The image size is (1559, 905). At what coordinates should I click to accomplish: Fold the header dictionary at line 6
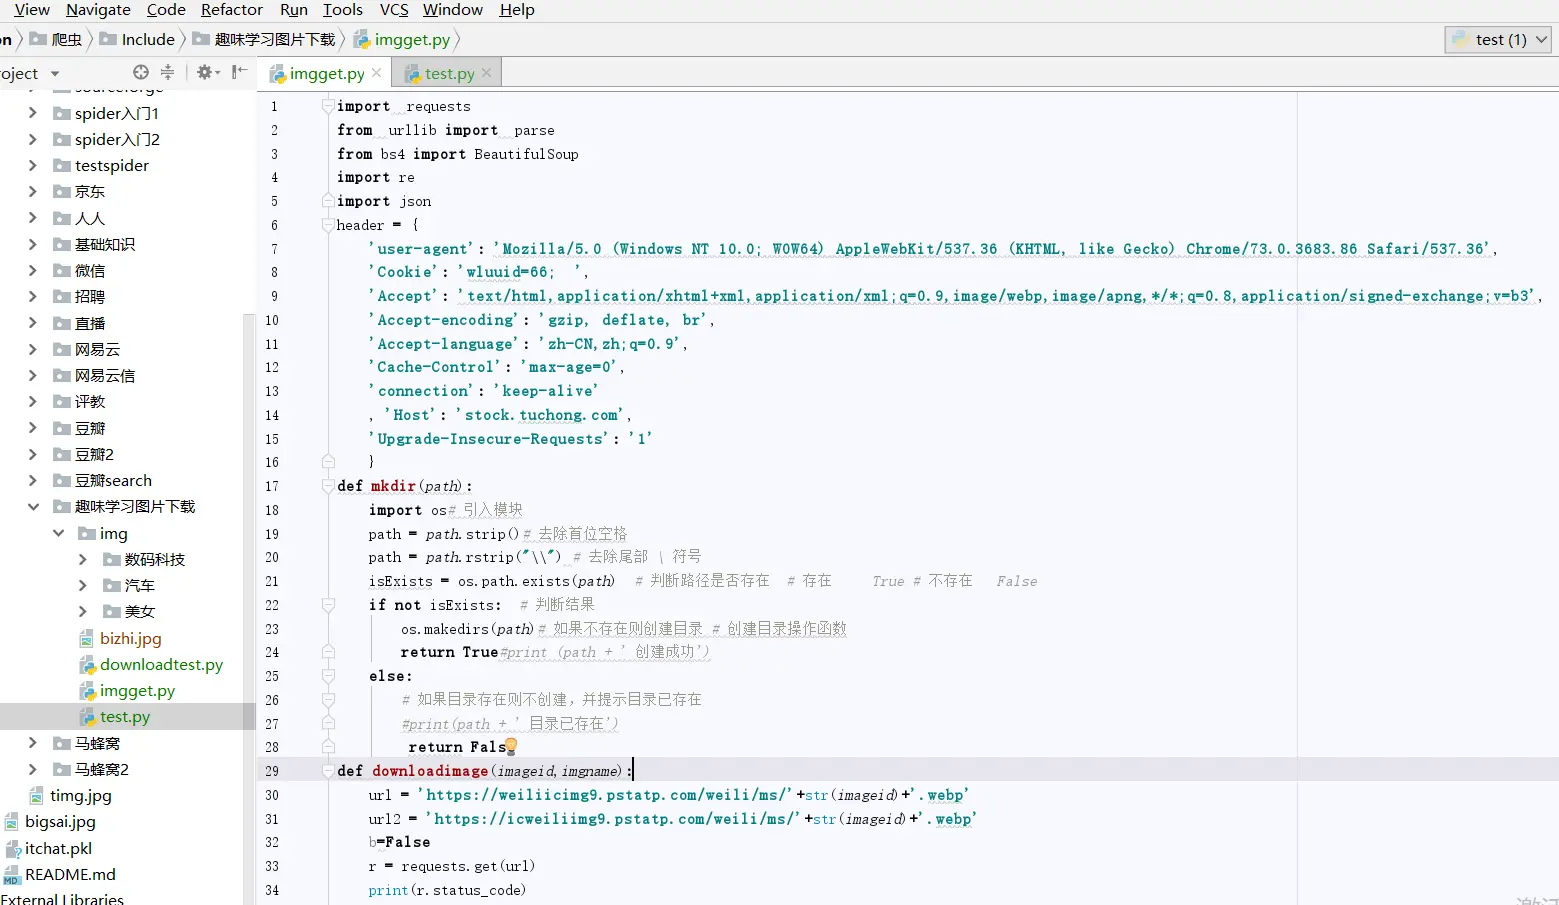pyautogui.click(x=327, y=225)
